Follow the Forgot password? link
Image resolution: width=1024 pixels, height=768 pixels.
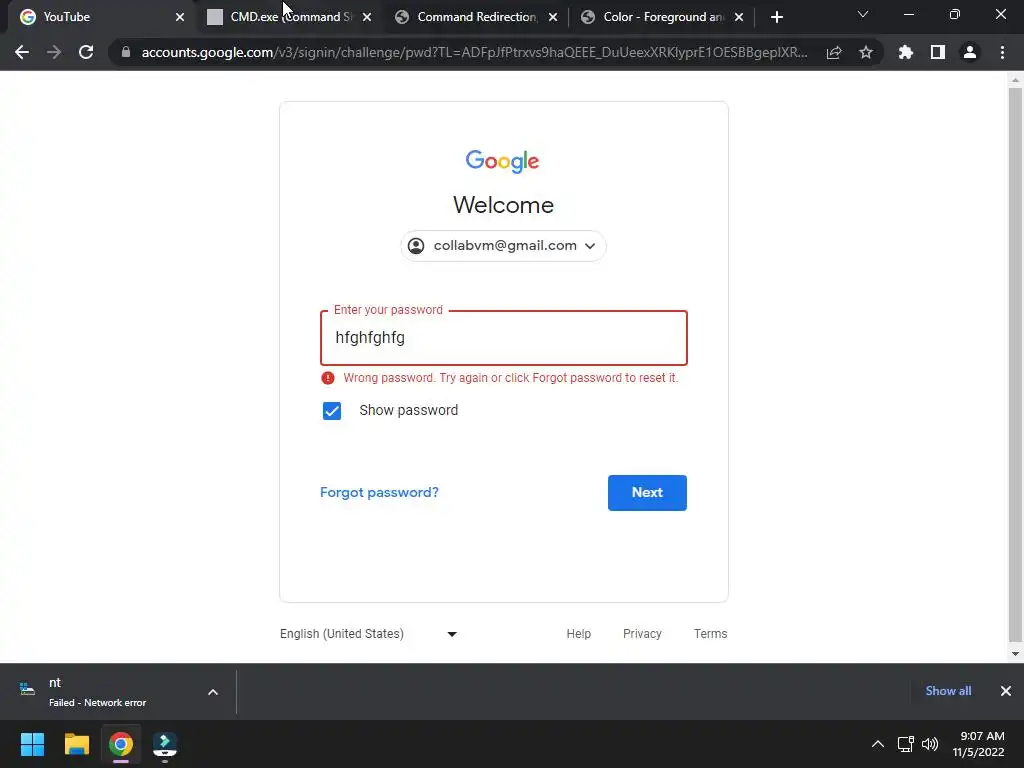(x=379, y=492)
